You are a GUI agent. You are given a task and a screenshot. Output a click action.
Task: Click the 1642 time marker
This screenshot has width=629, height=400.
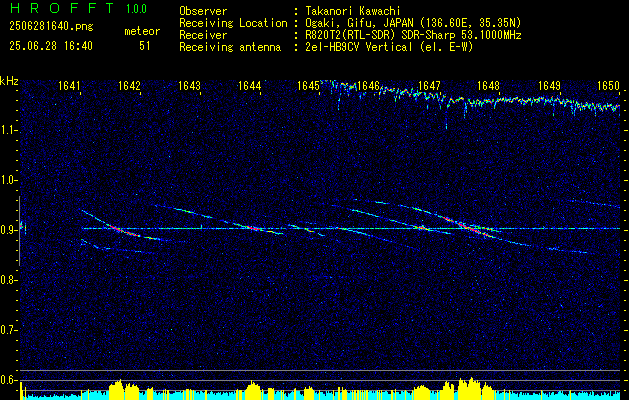point(130,85)
